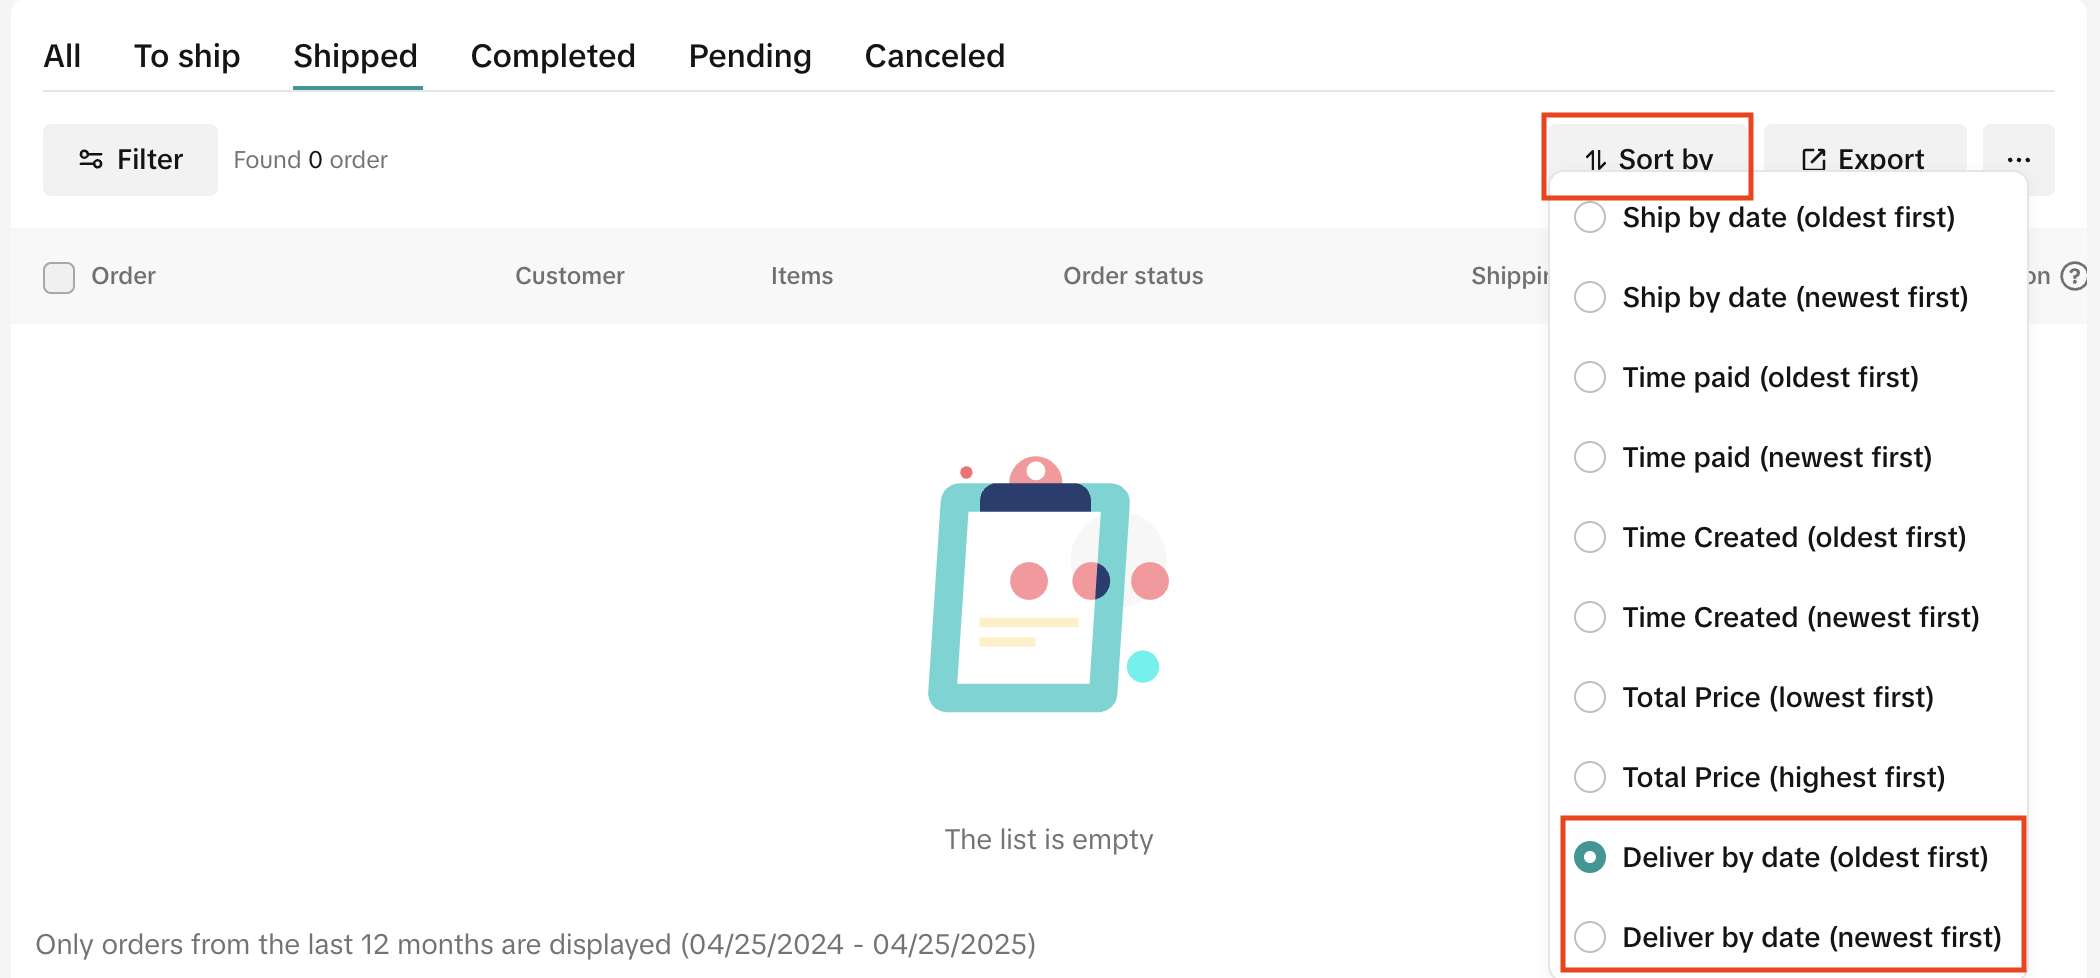Click the help question mark icon
The width and height of the screenshot is (2100, 978).
pyautogui.click(x=2075, y=276)
